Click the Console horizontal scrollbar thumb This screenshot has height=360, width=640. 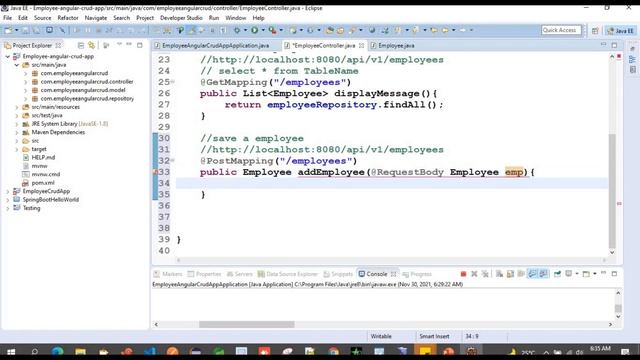(x=247, y=324)
